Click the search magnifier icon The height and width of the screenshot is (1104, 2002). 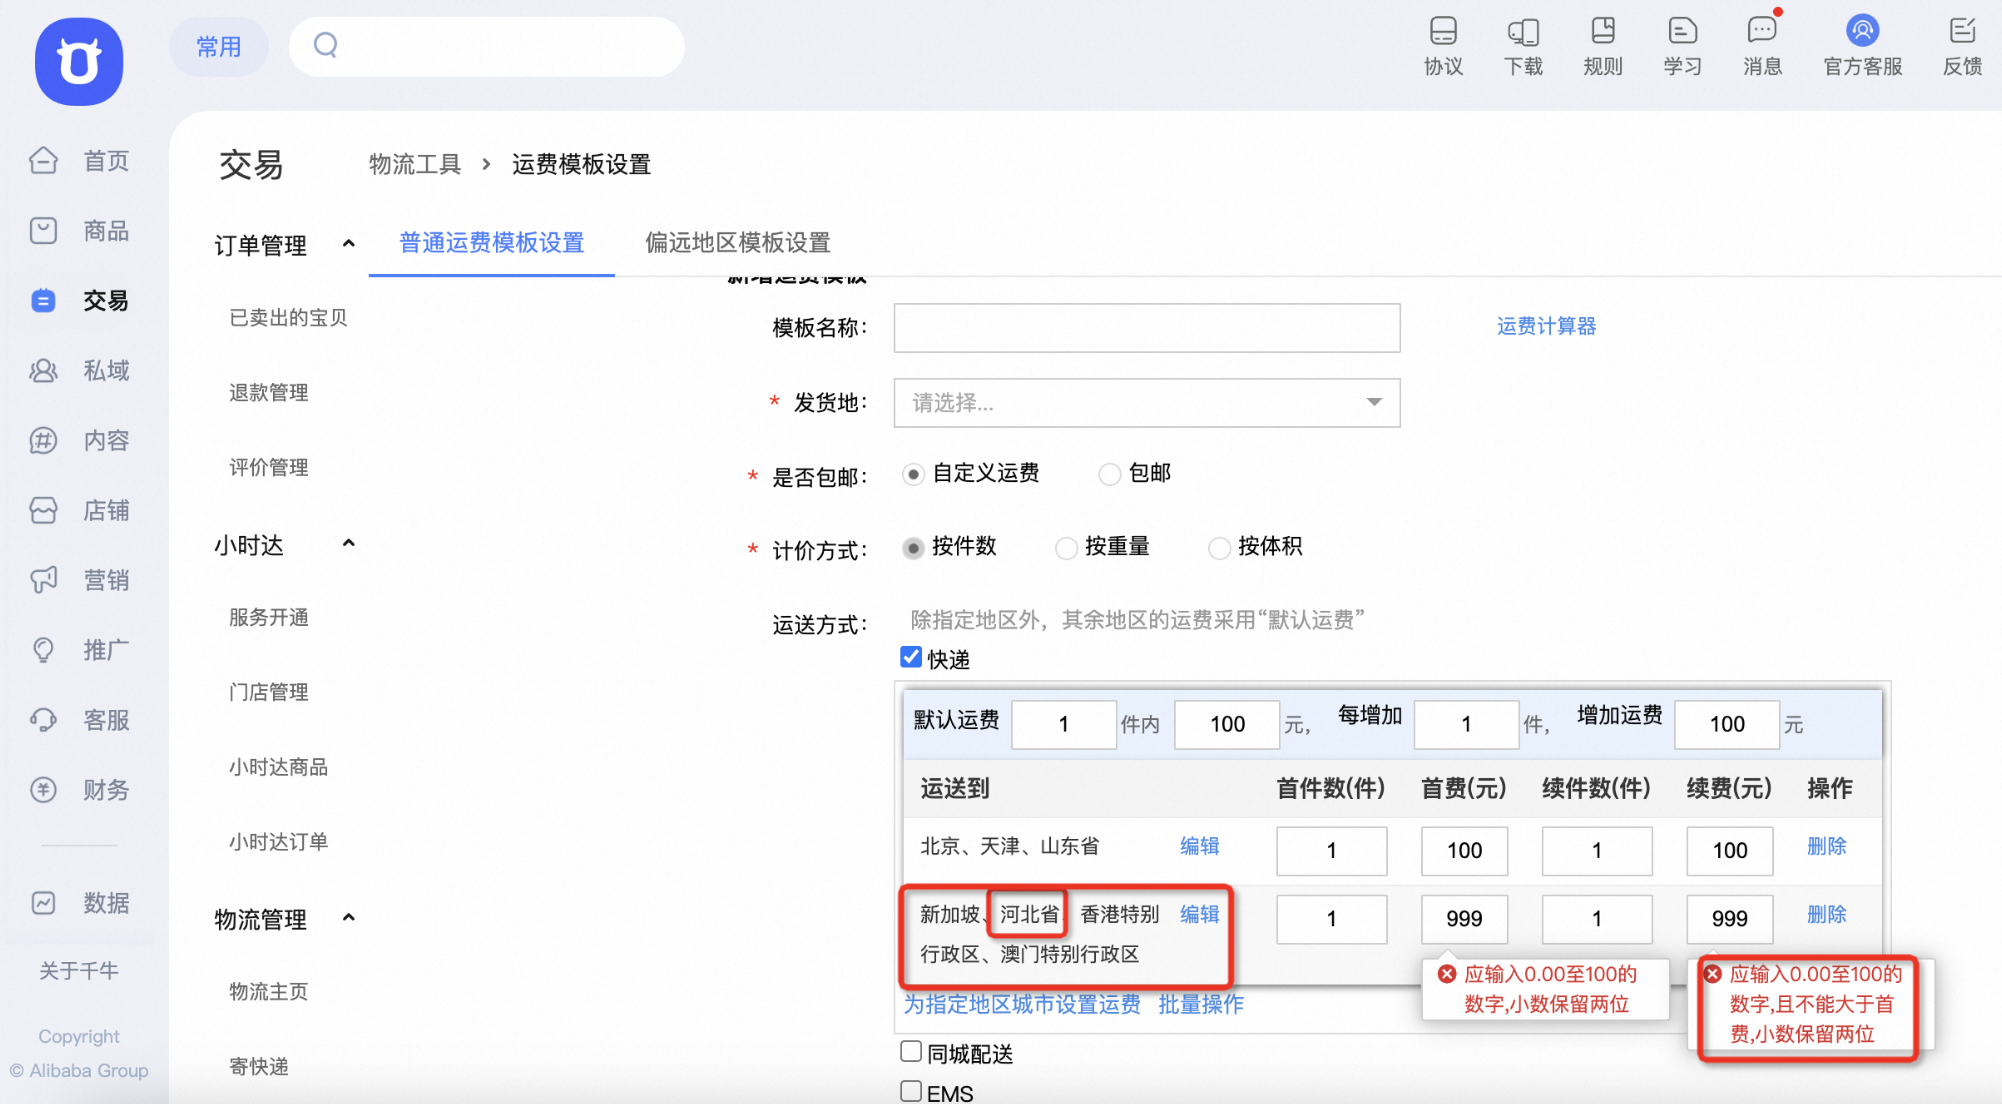(x=325, y=45)
